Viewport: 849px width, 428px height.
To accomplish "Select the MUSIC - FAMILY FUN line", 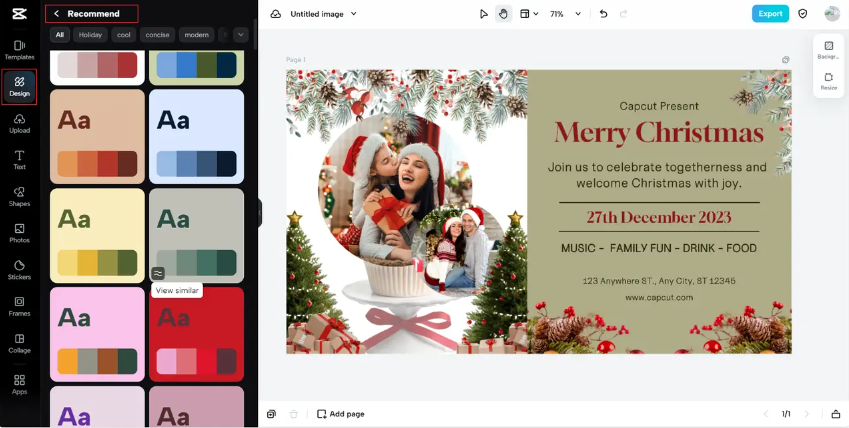I will (x=659, y=248).
